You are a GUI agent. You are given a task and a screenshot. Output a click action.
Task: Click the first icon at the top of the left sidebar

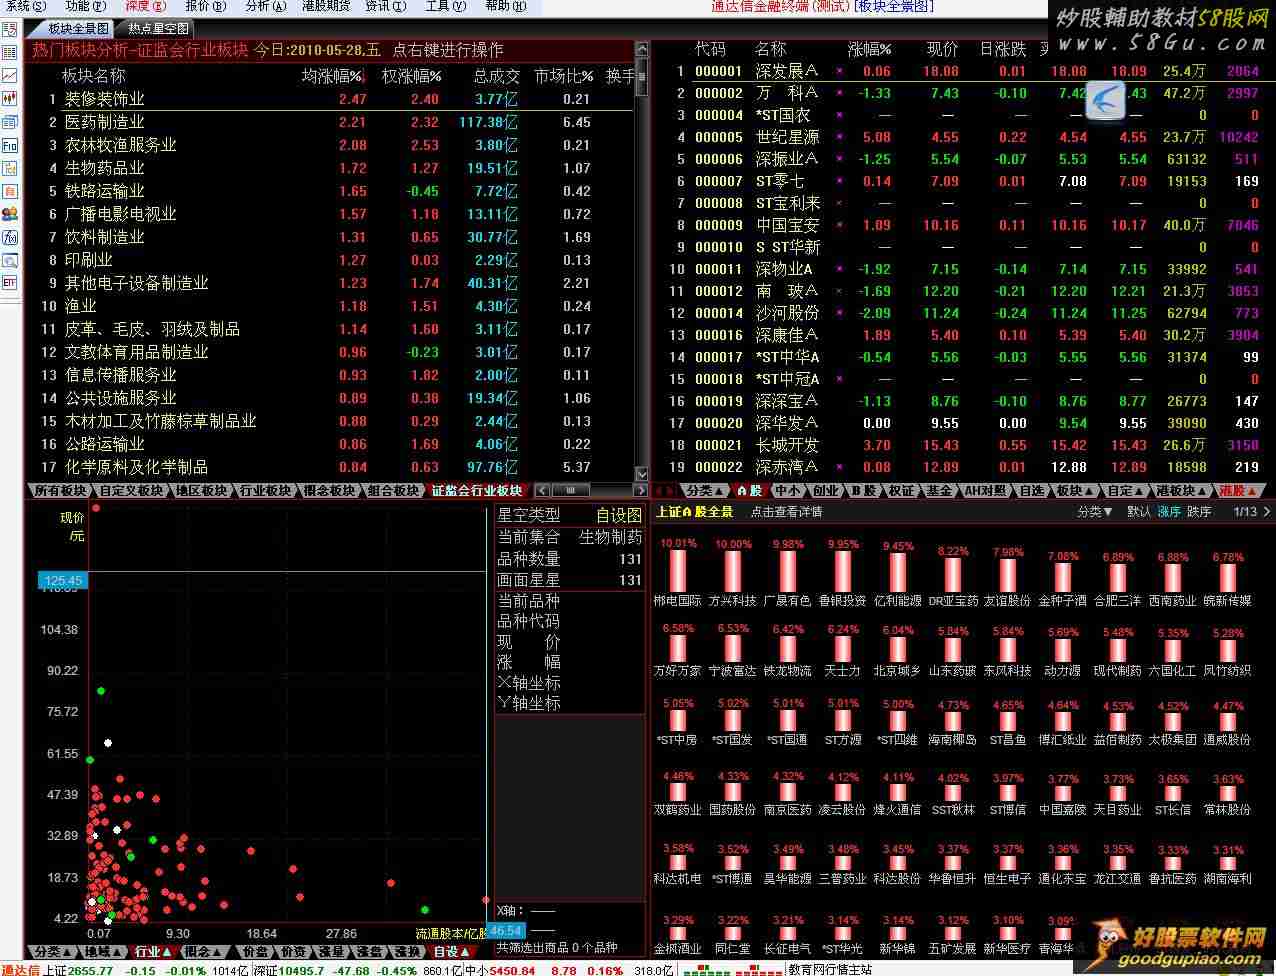[10, 29]
